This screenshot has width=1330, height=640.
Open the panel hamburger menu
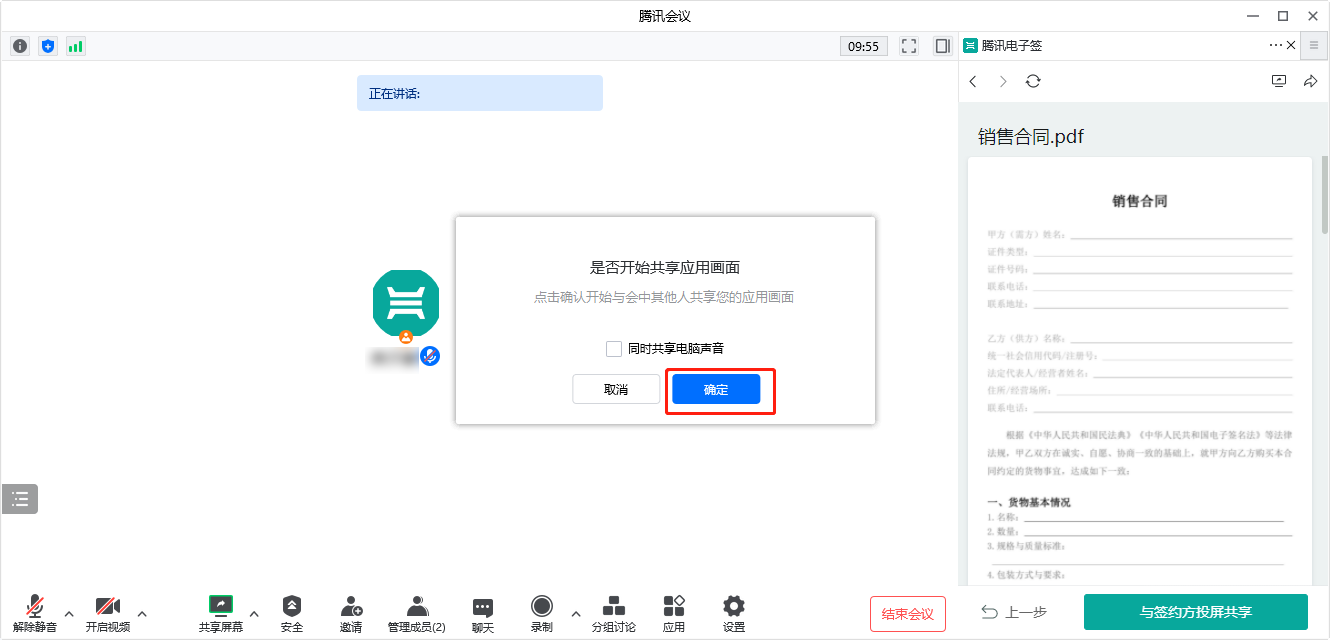1314,45
